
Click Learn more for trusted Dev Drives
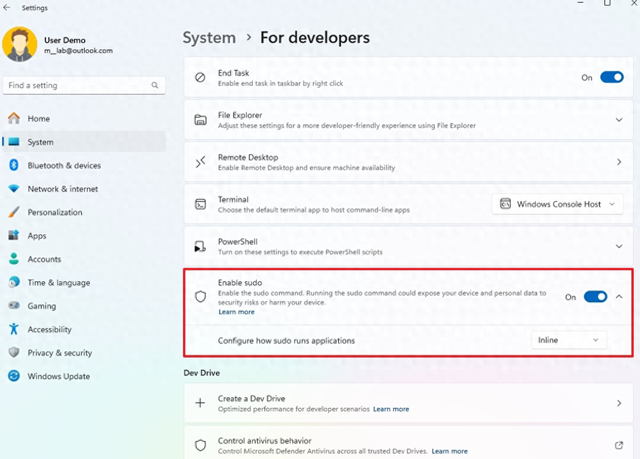pyautogui.click(x=450, y=451)
